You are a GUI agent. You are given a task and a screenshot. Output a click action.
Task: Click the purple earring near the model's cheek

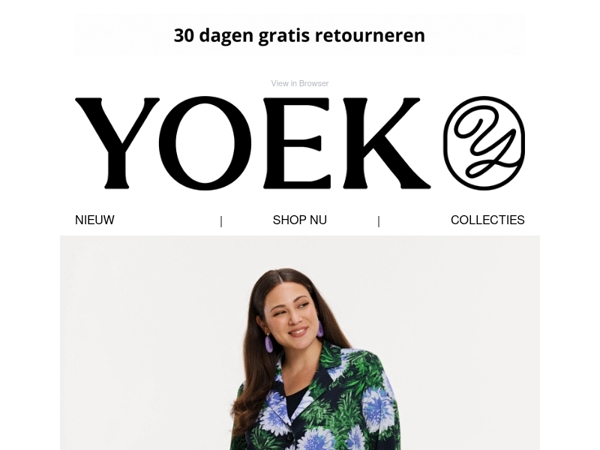[319, 329]
